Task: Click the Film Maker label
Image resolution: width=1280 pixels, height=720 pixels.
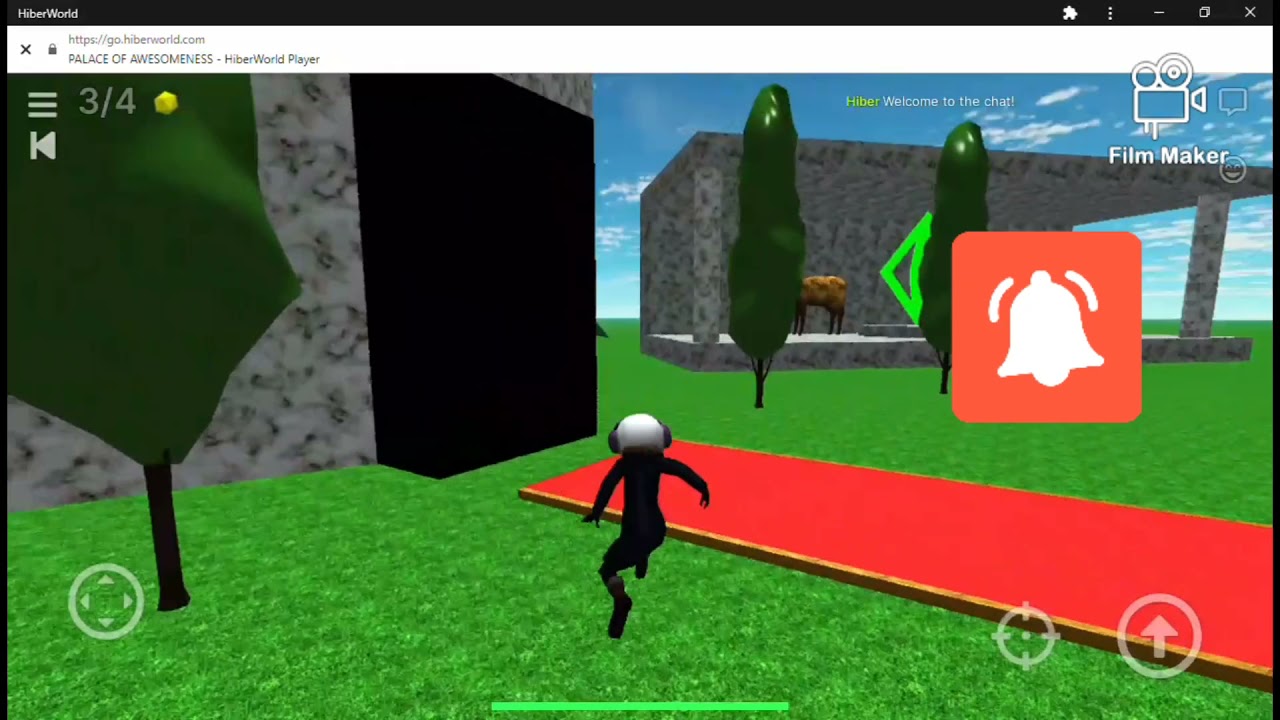Action: click(x=1168, y=156)
